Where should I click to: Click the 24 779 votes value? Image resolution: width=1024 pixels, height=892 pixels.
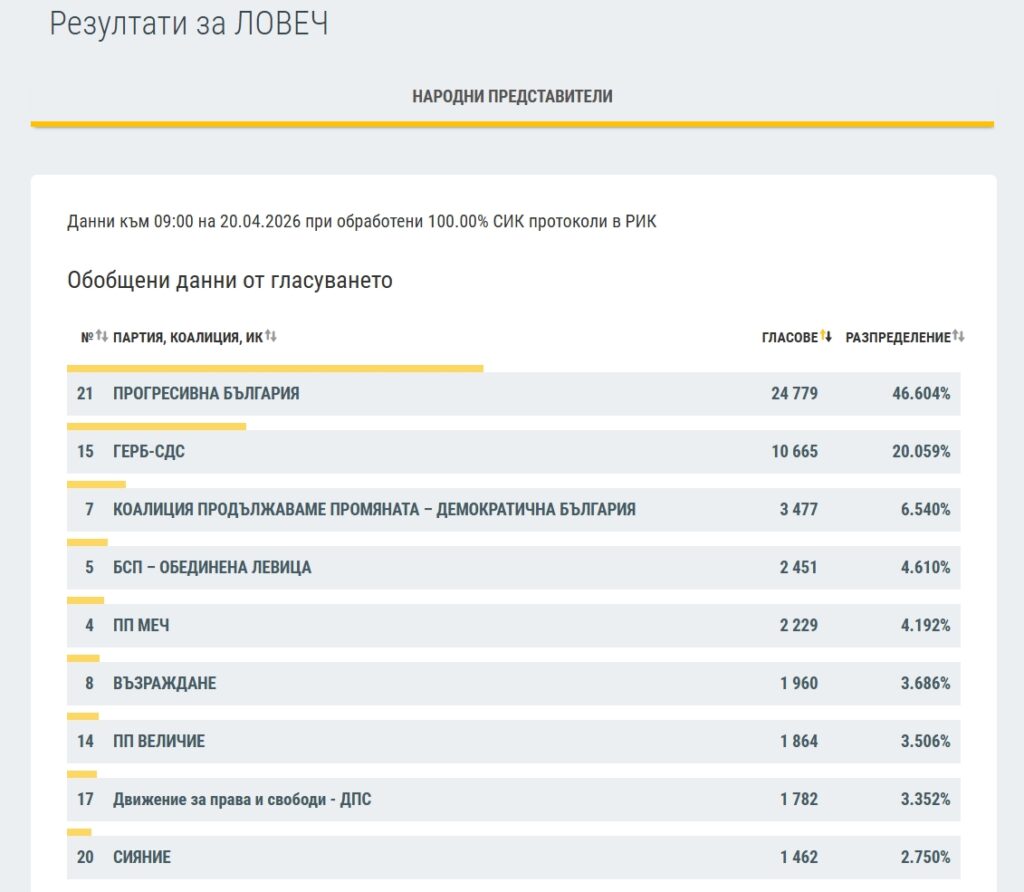pyautogui.click(x=794, y=394)
